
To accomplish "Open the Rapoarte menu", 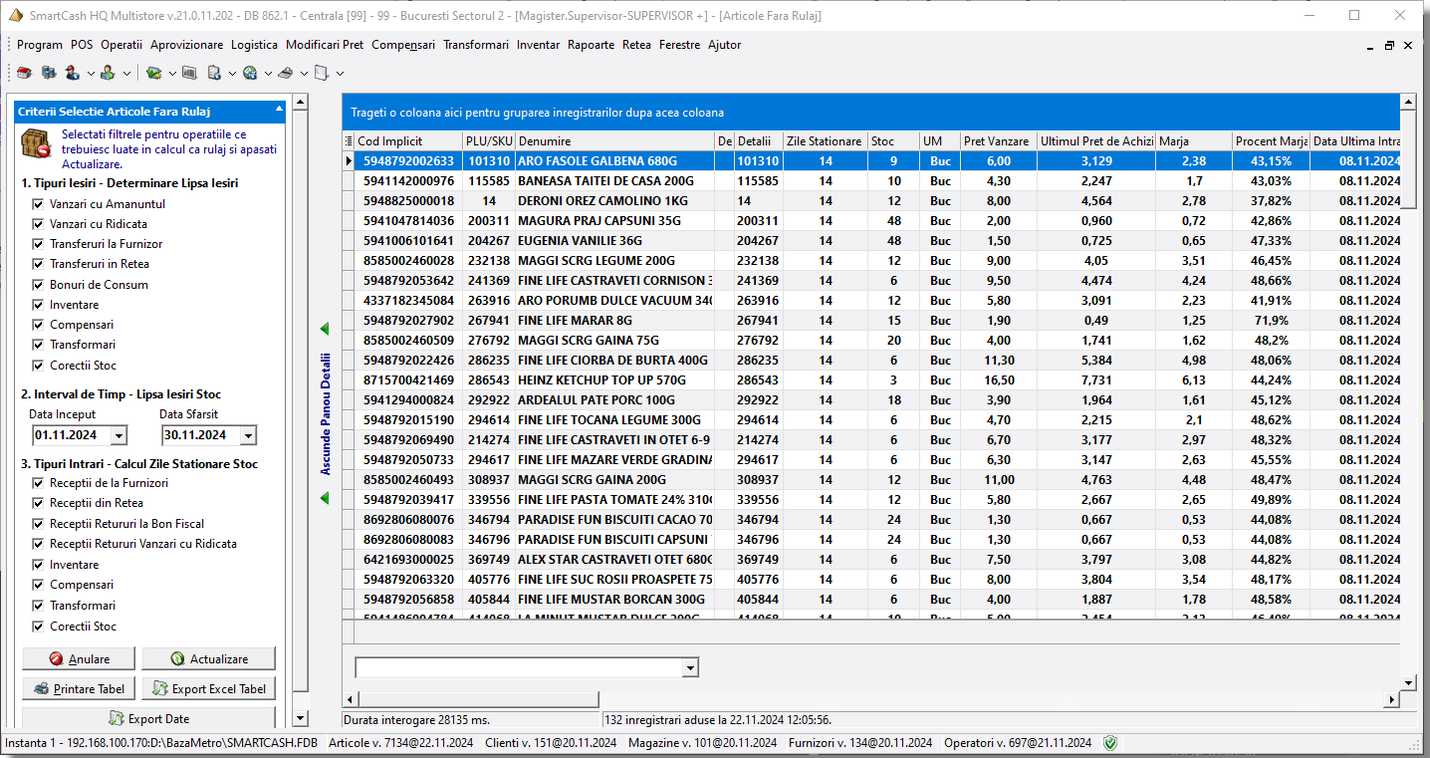I will pos(591,45).
